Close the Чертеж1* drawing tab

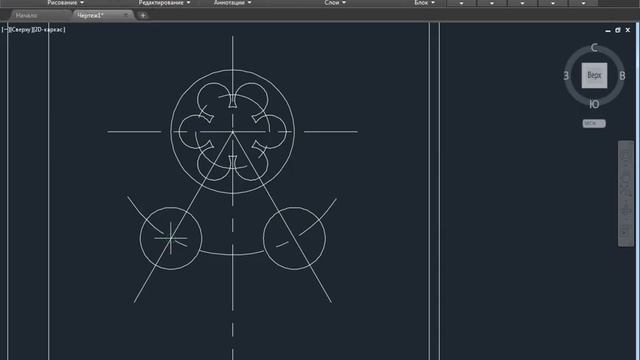[x=126, y=16]
